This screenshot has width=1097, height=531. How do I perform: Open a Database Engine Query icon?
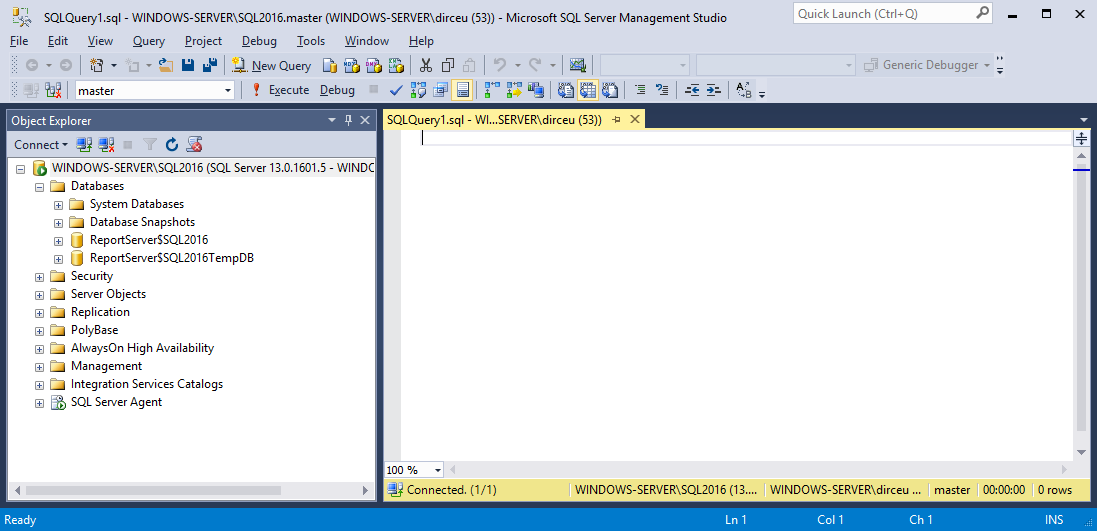pos(330,65)
